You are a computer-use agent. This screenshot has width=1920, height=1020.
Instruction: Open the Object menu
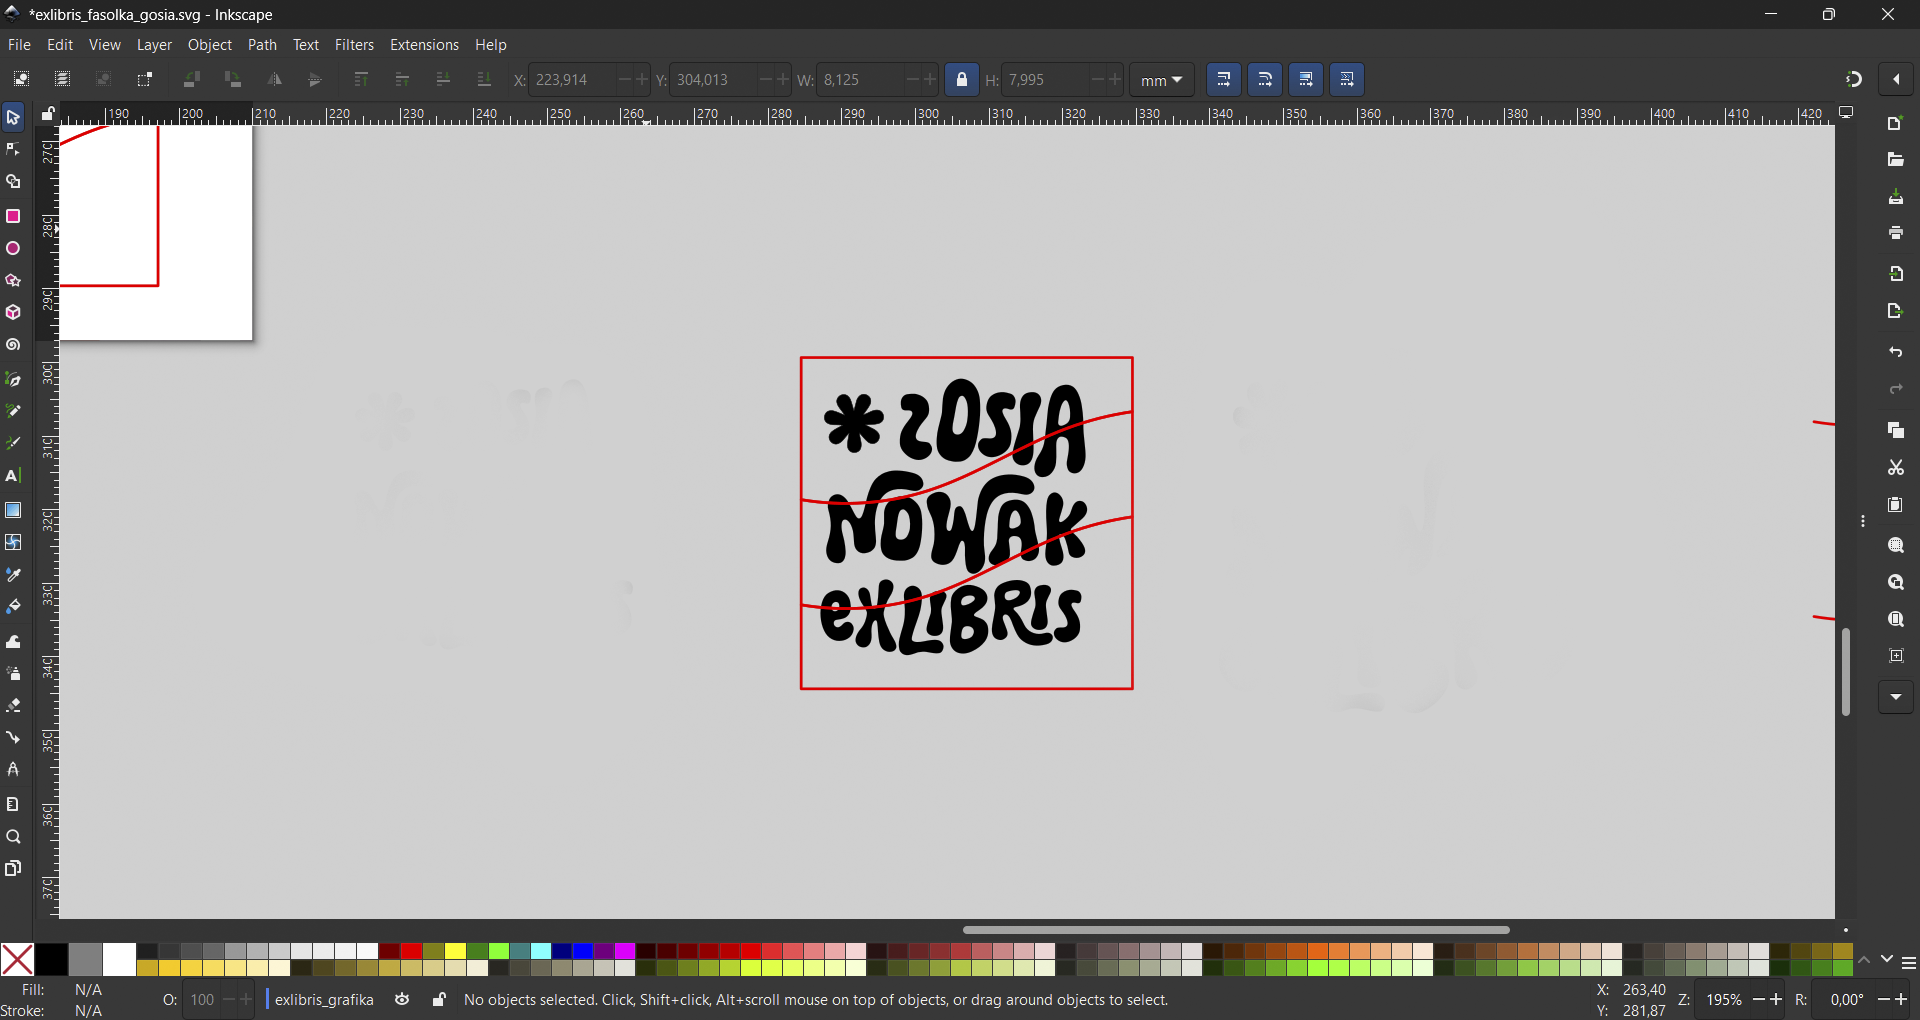tap(210, 45)
